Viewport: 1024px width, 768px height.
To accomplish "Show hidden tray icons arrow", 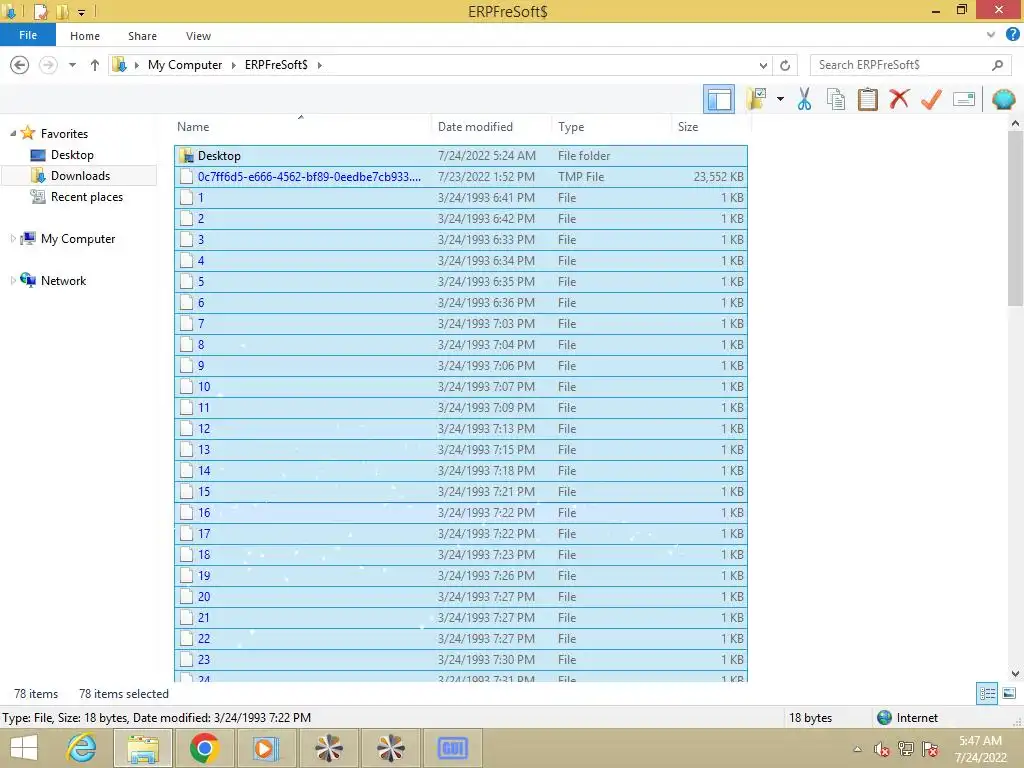I will click(x=857, y=749).
